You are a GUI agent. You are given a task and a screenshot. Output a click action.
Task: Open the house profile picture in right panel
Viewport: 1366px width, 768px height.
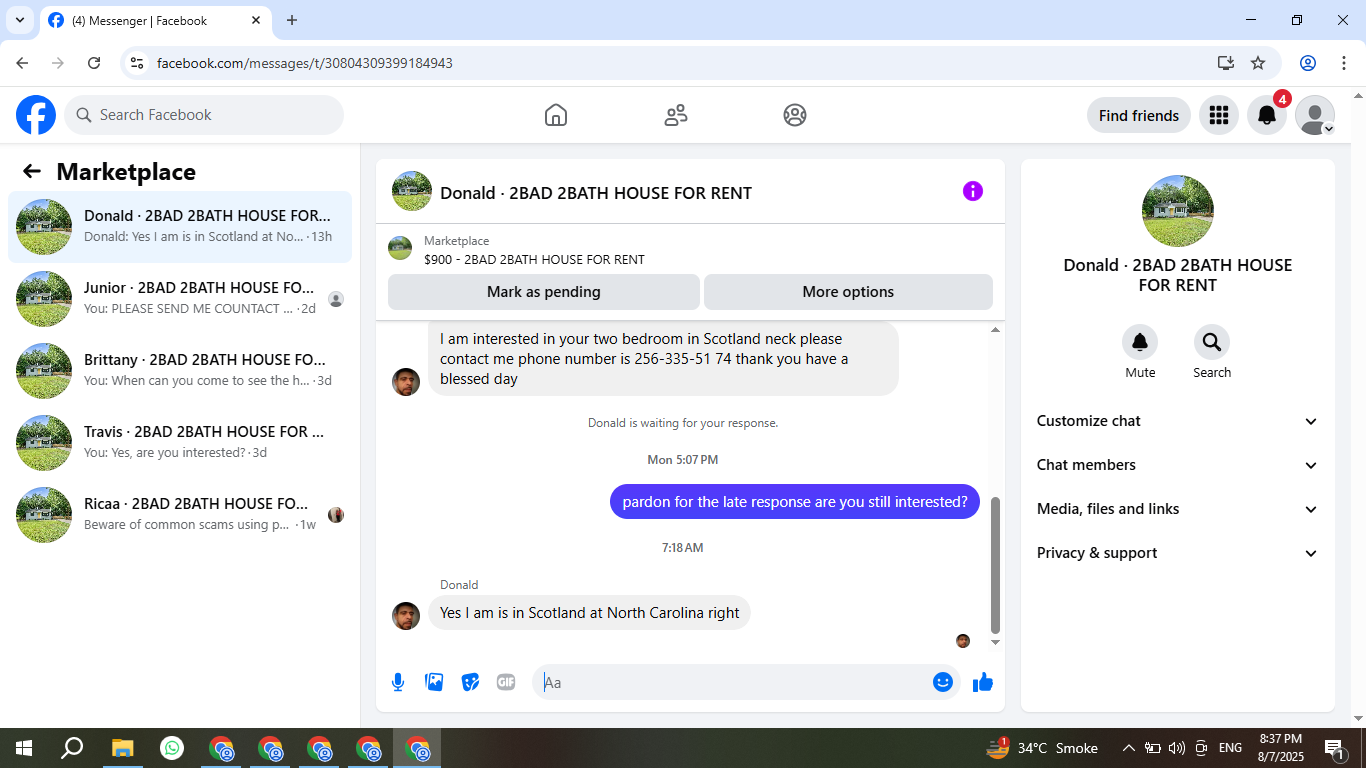point(1178,211)
